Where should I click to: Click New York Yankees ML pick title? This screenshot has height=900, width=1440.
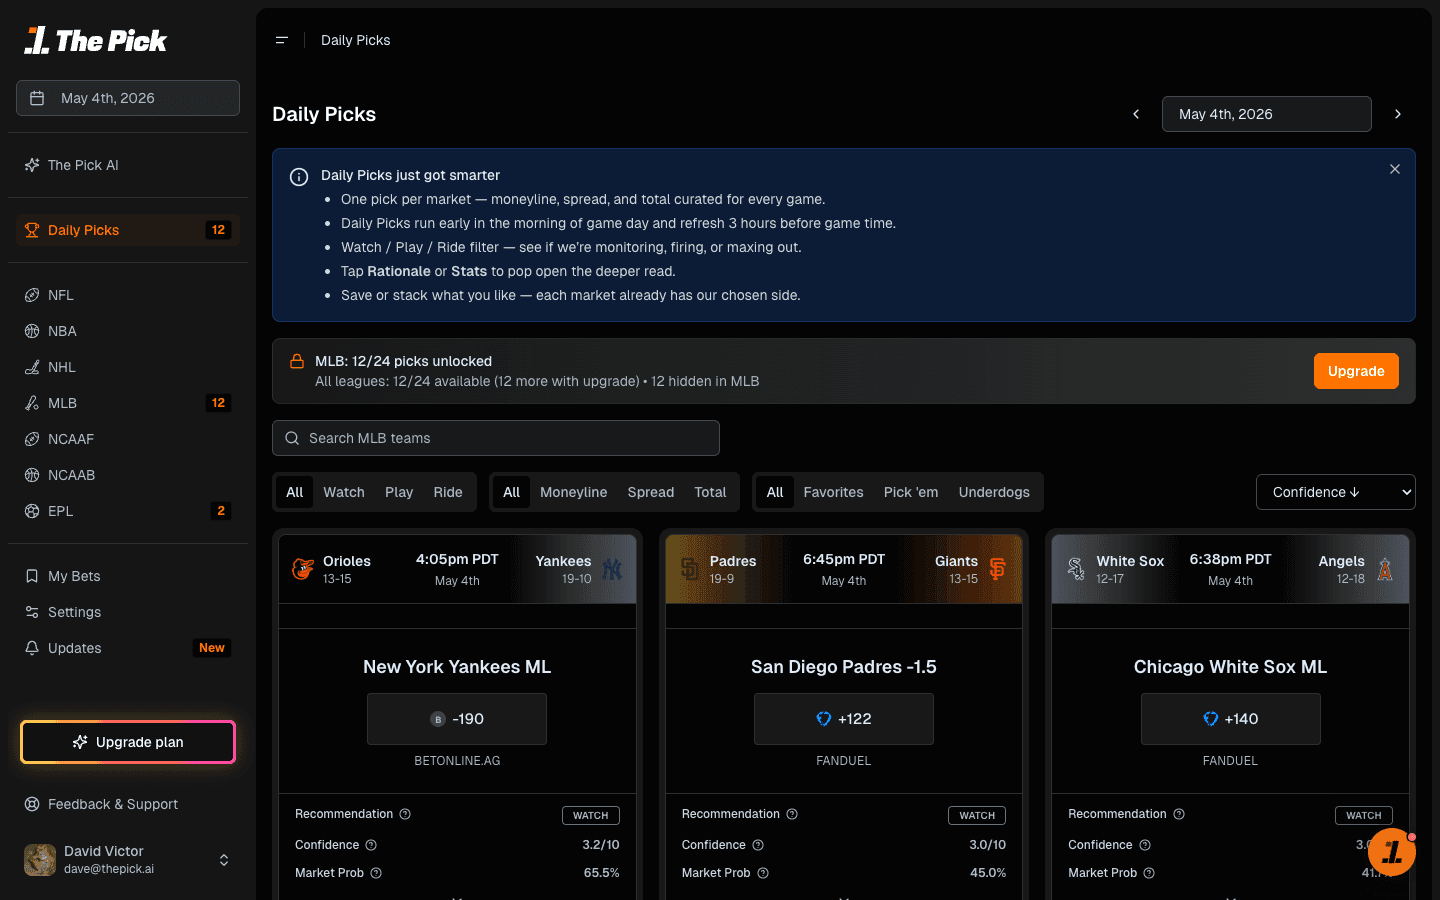(457, 667)
